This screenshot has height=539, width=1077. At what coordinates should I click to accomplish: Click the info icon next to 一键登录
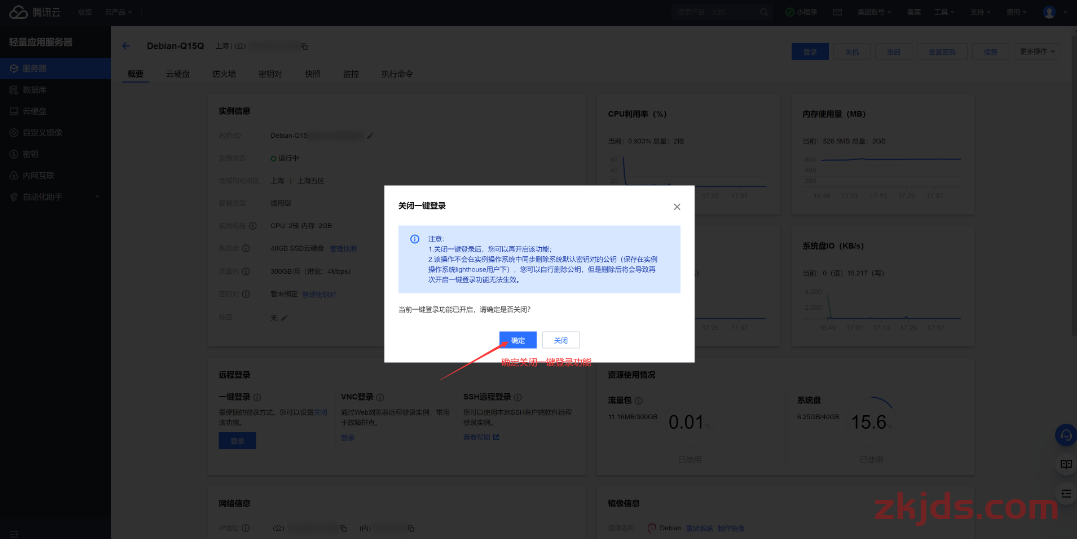click(258, 397)
